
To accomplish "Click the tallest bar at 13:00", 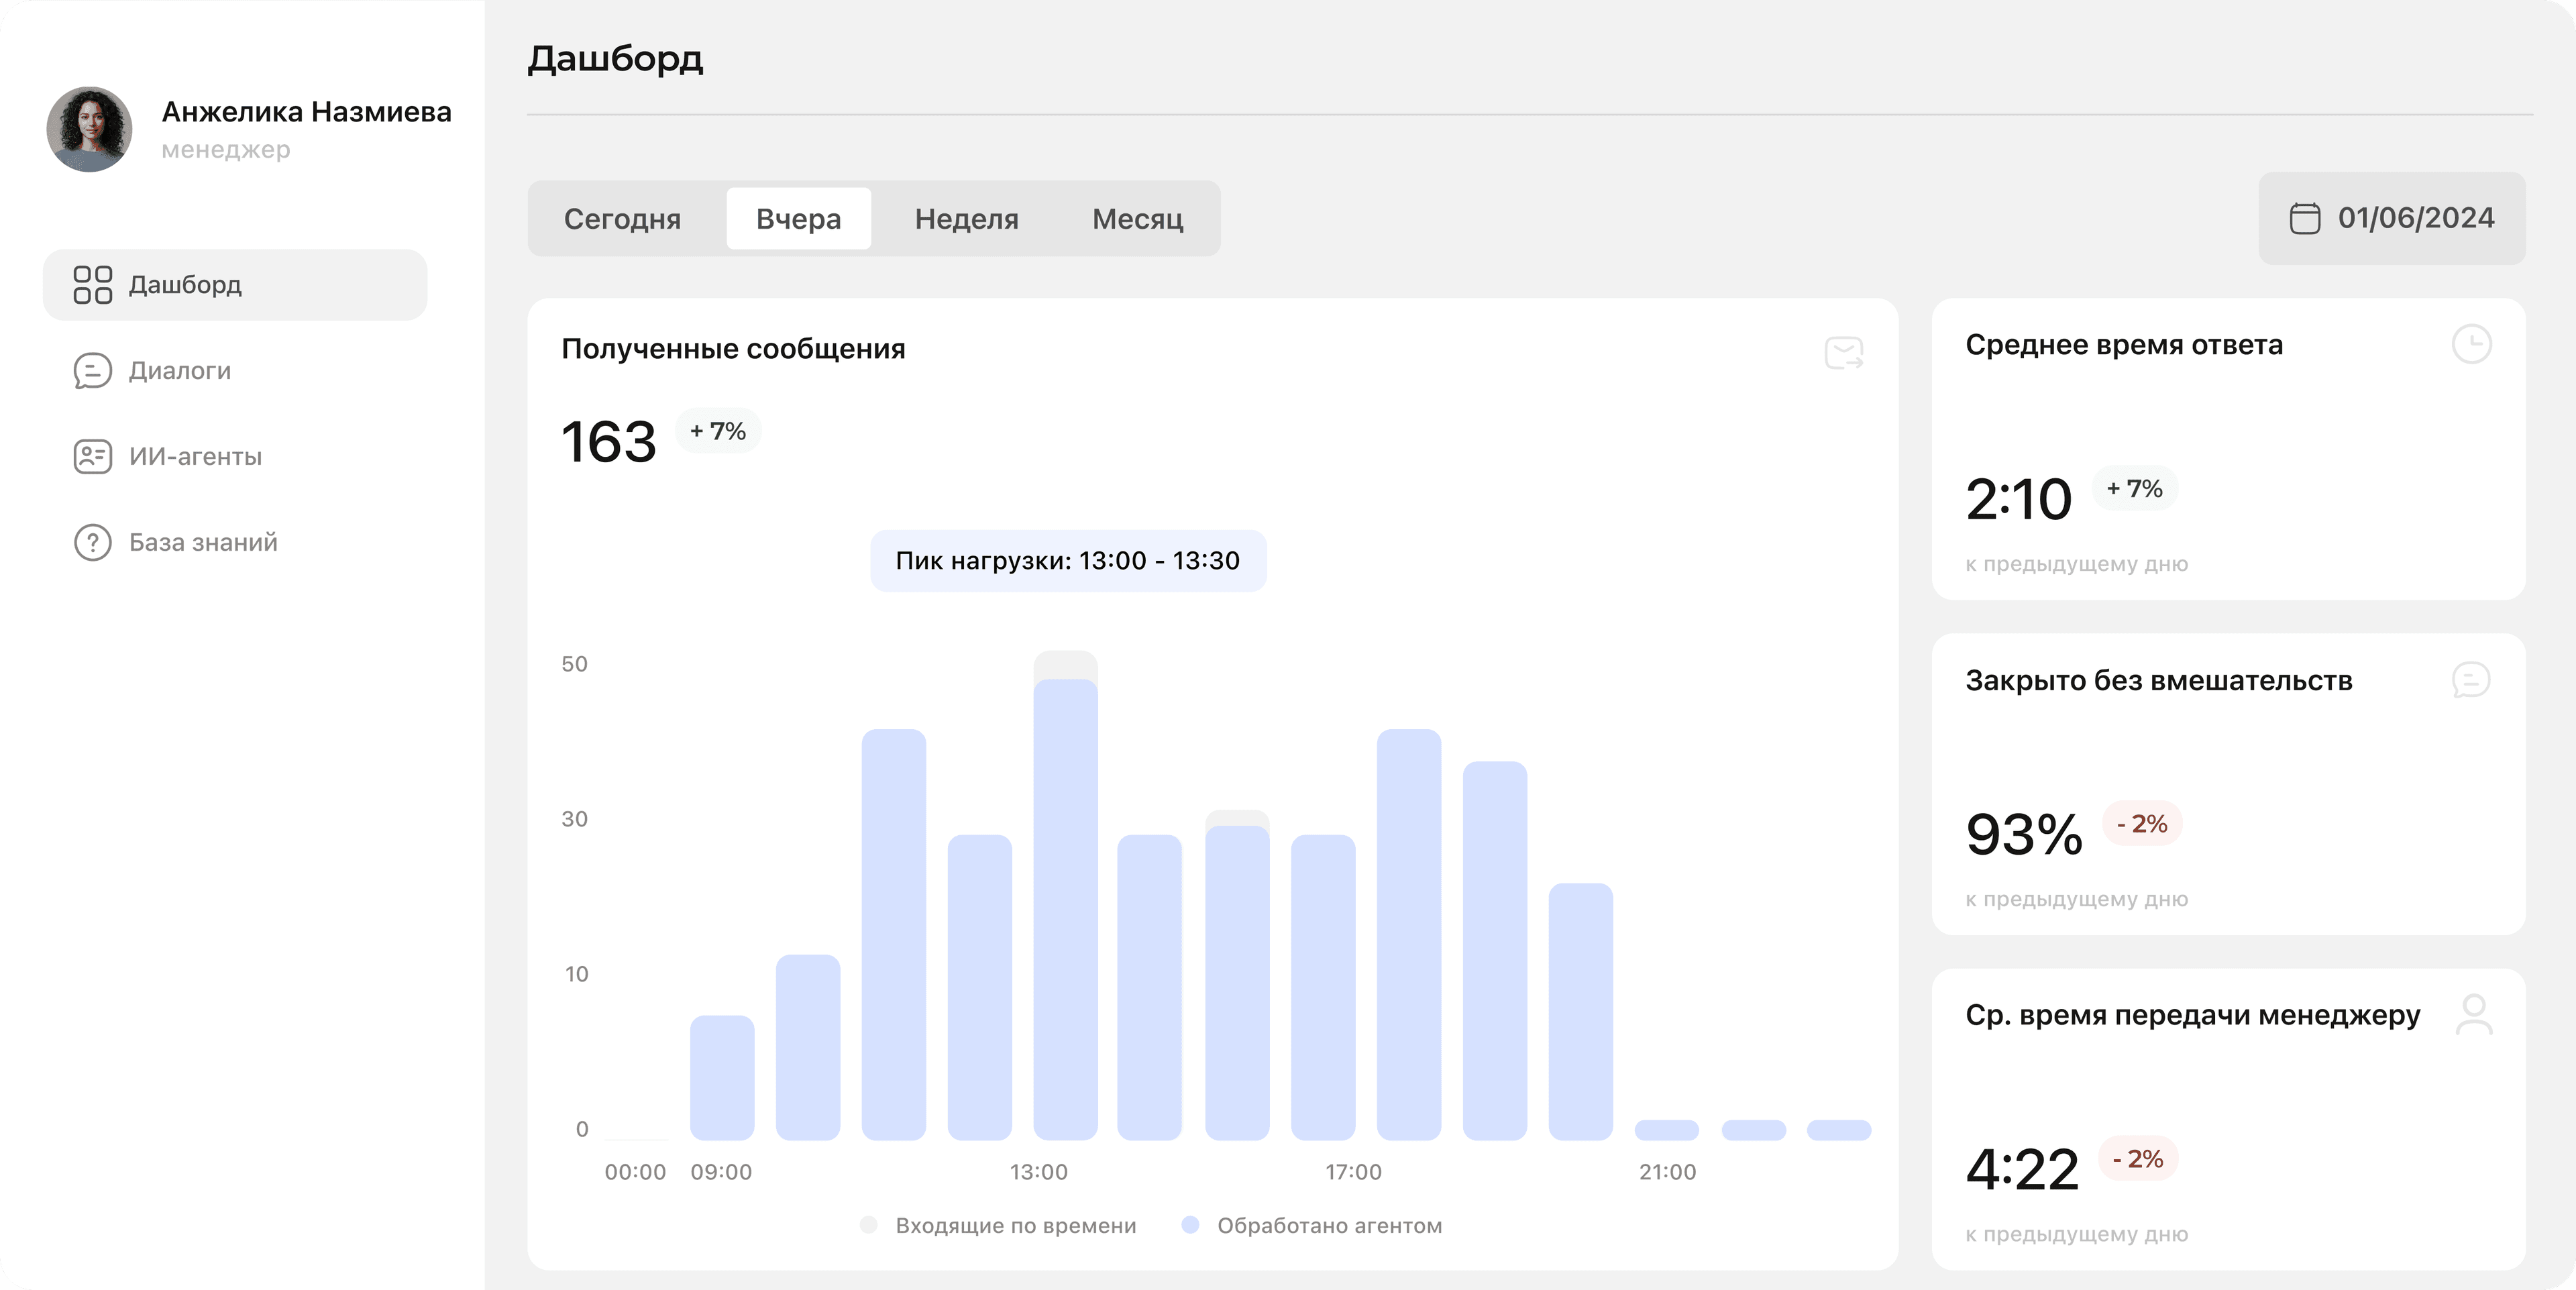I will click(x=1065, y=900).
